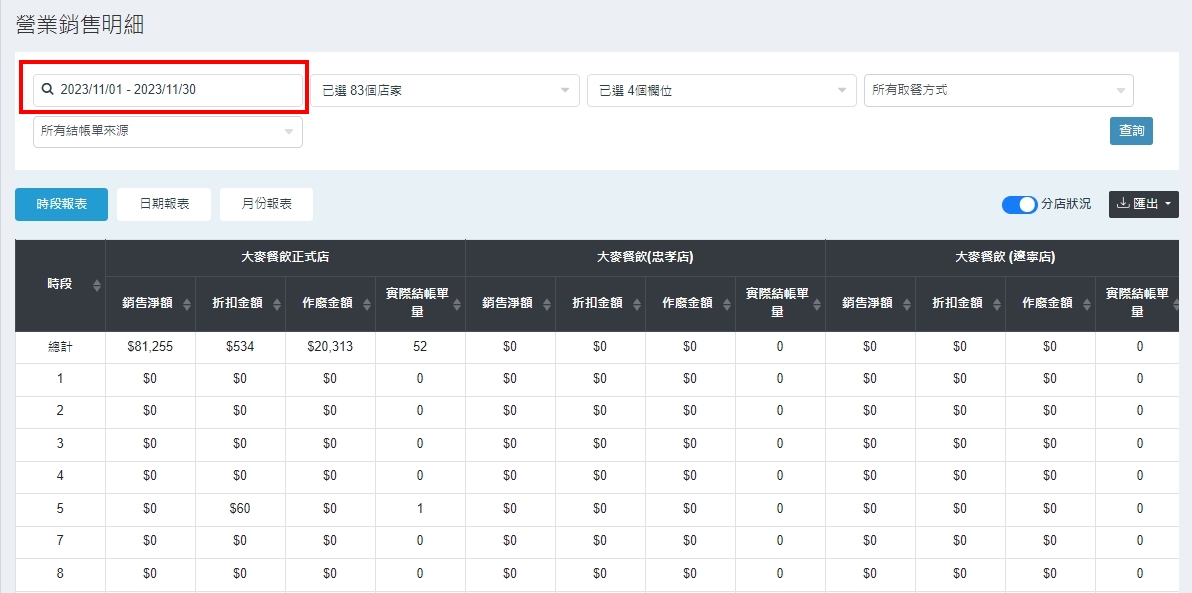1192x593 pixels.
Task: Toggle the 分店狀況 switch off
Action: [x=1019, y=204]
